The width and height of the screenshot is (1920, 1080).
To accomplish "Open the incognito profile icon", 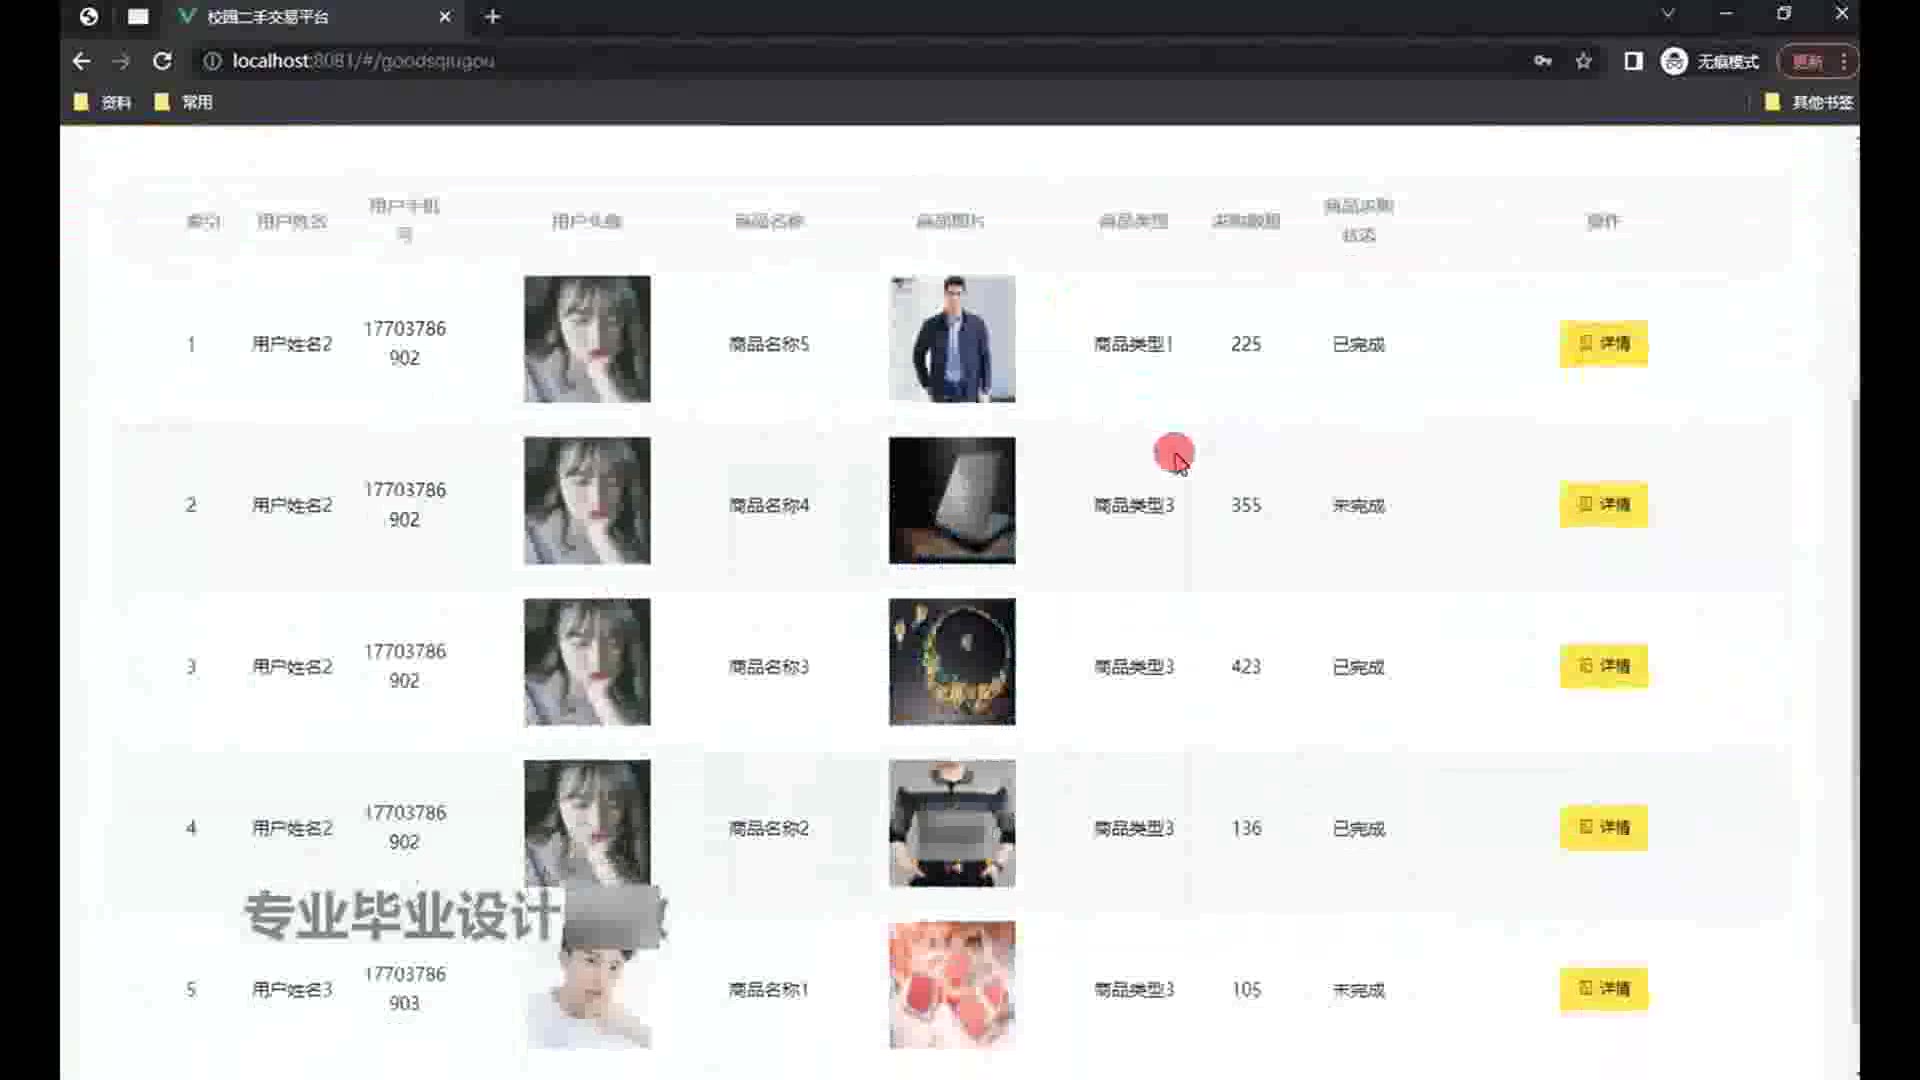I will tap(1674, 61).
